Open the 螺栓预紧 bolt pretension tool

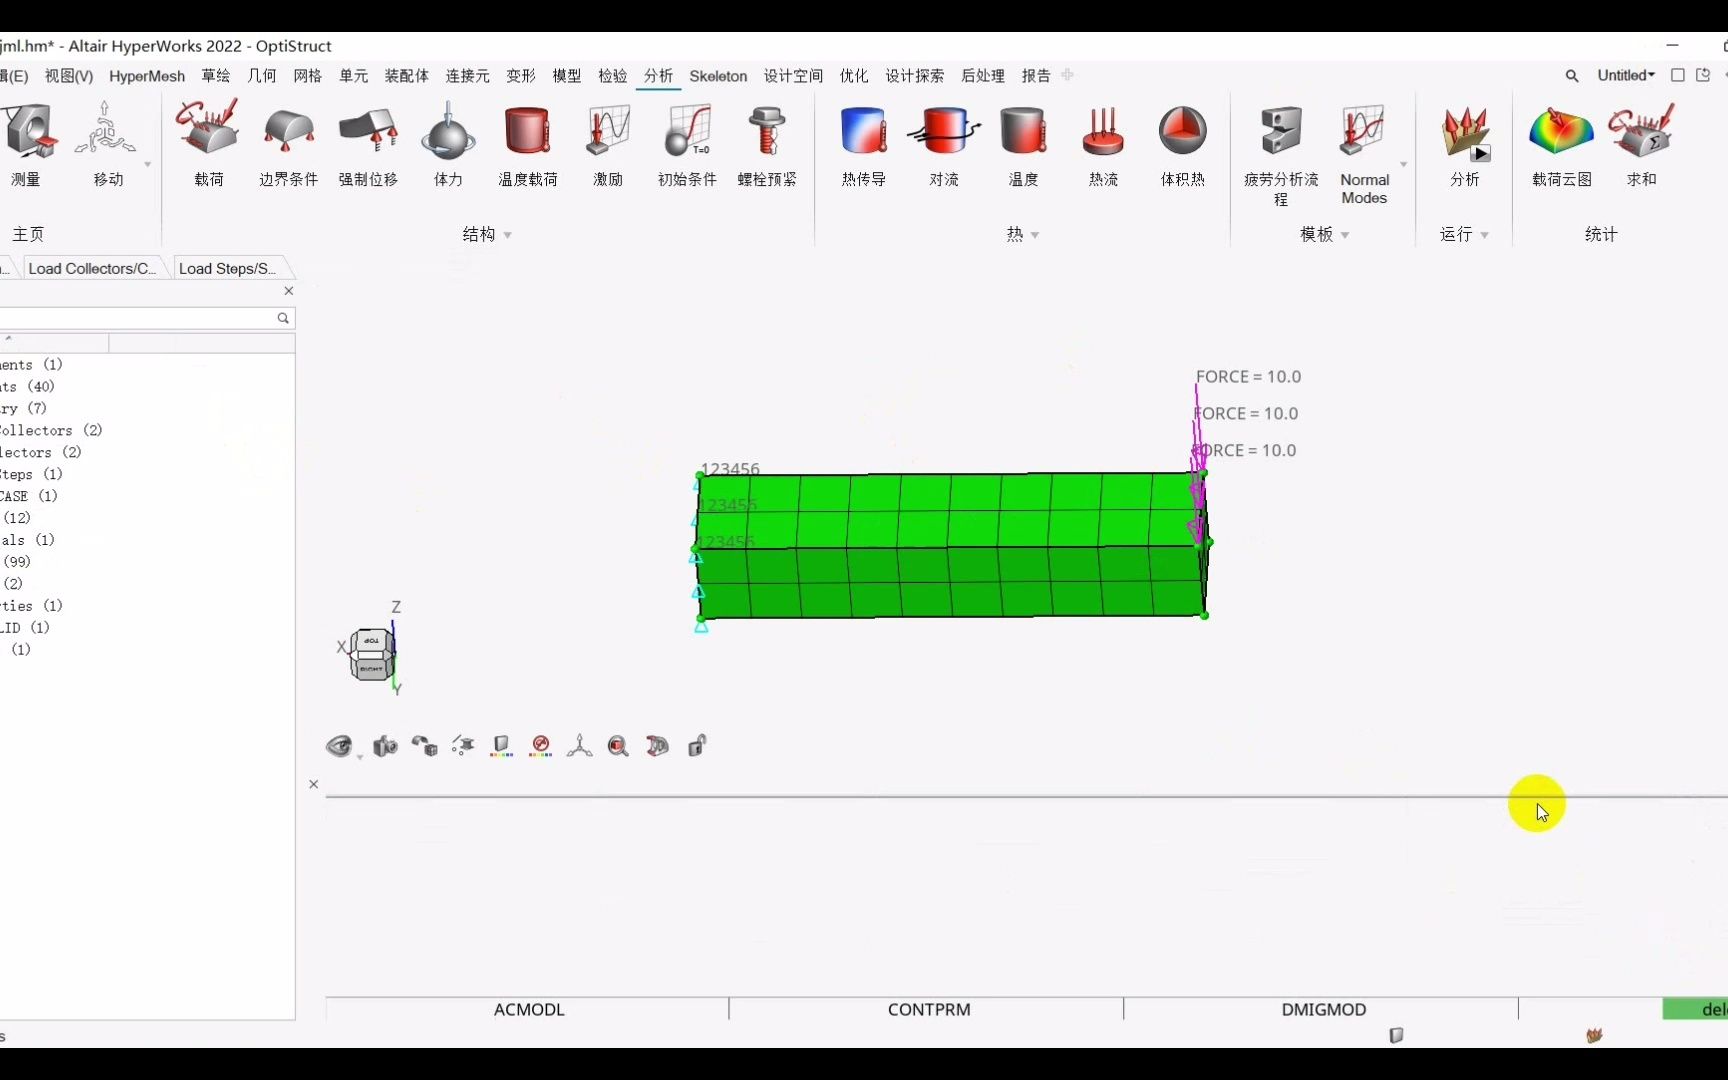767,140
